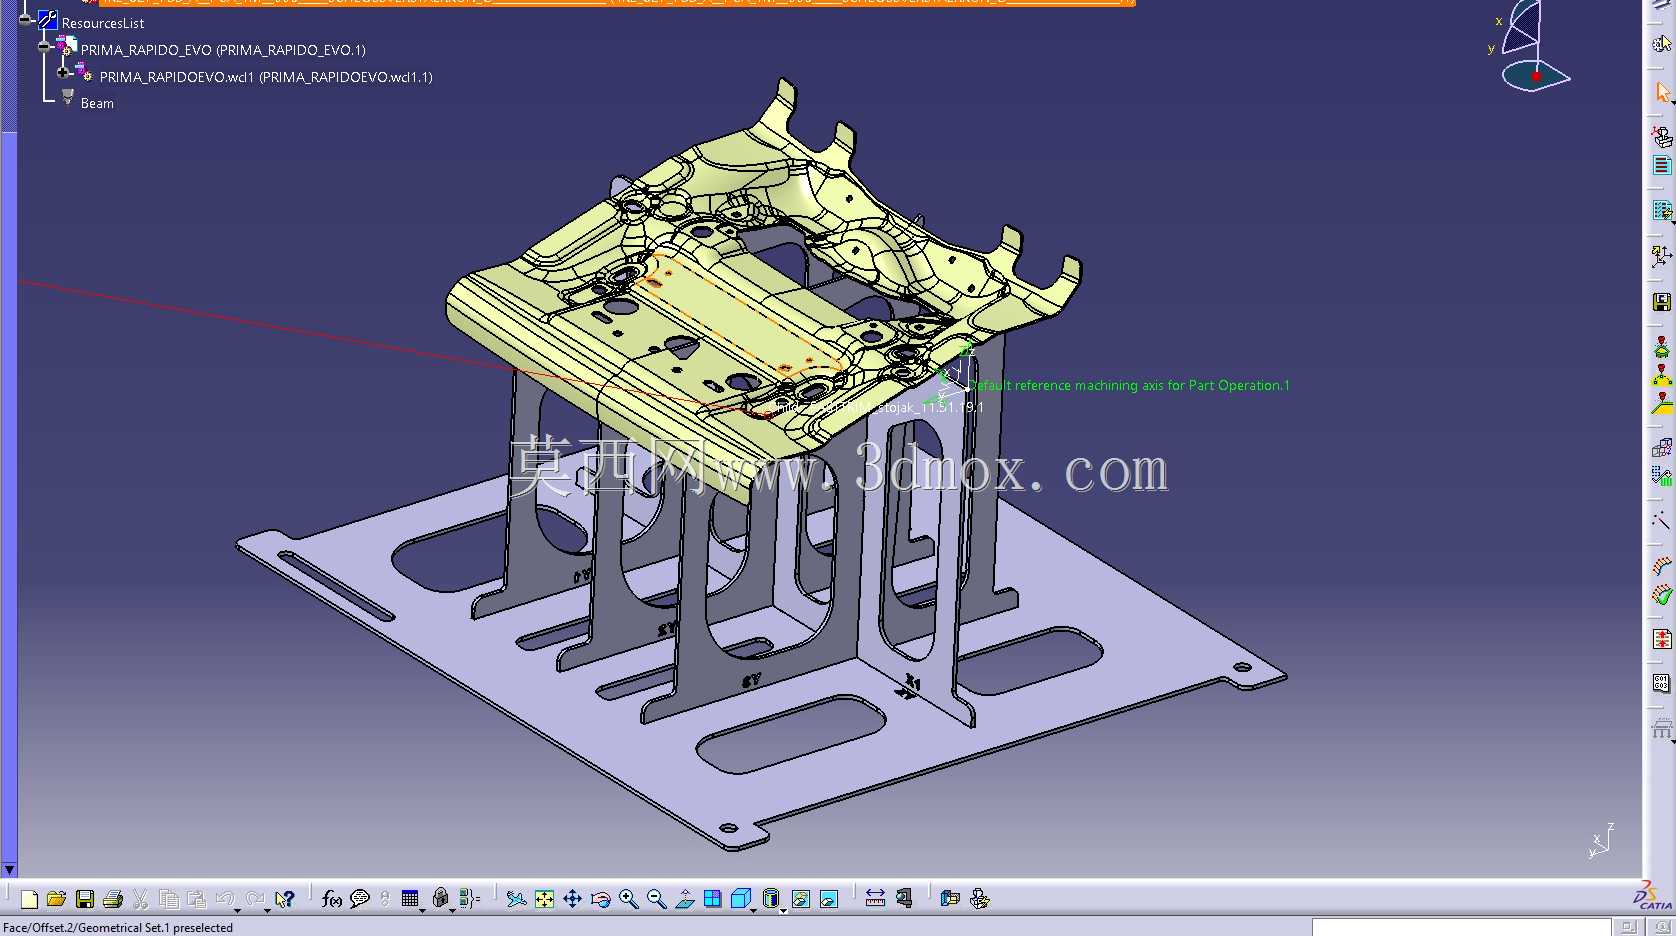Image resolution: width=1676 pixels, height=936 pixels.
Task: Click the magic wand icon in right toolbar
Action: pyautogui.click(x=1662, y=520)
